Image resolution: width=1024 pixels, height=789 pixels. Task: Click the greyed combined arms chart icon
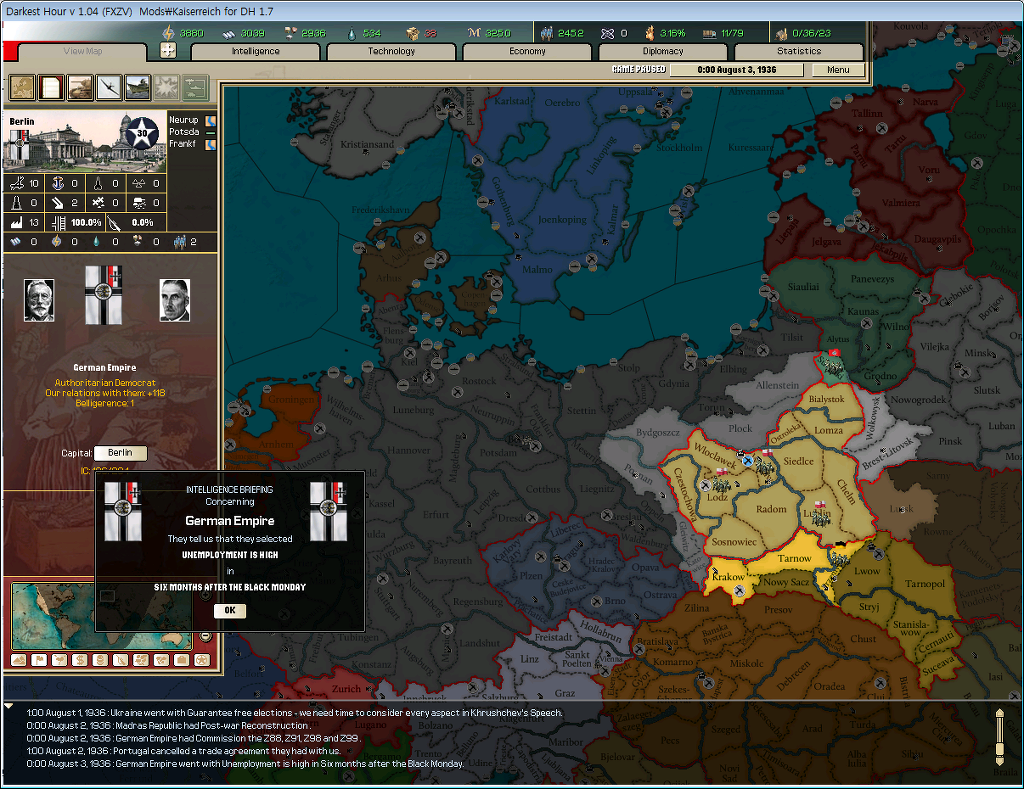(195, 88)
